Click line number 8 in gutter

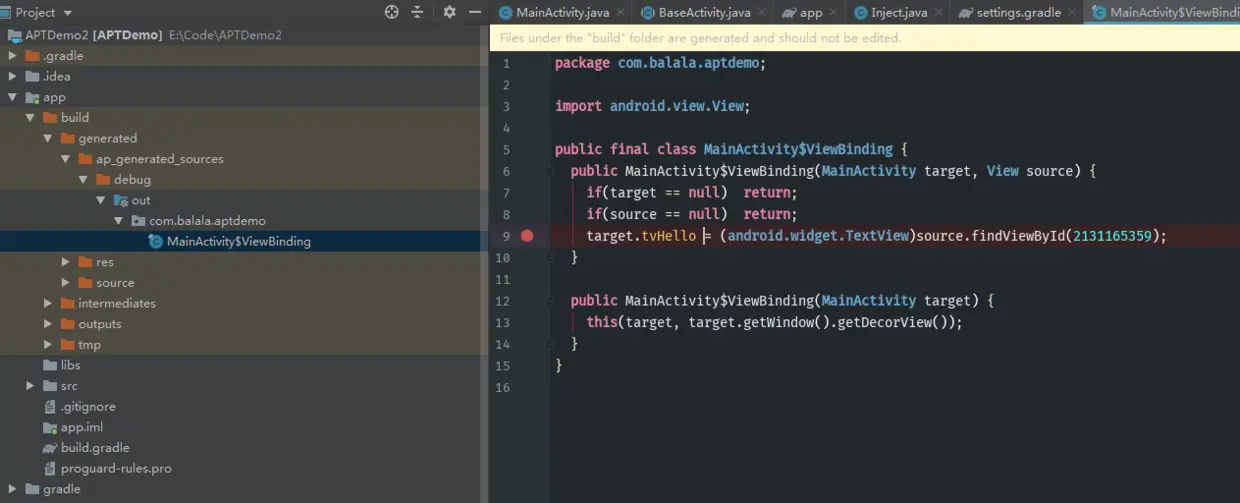tap(506, 214)
